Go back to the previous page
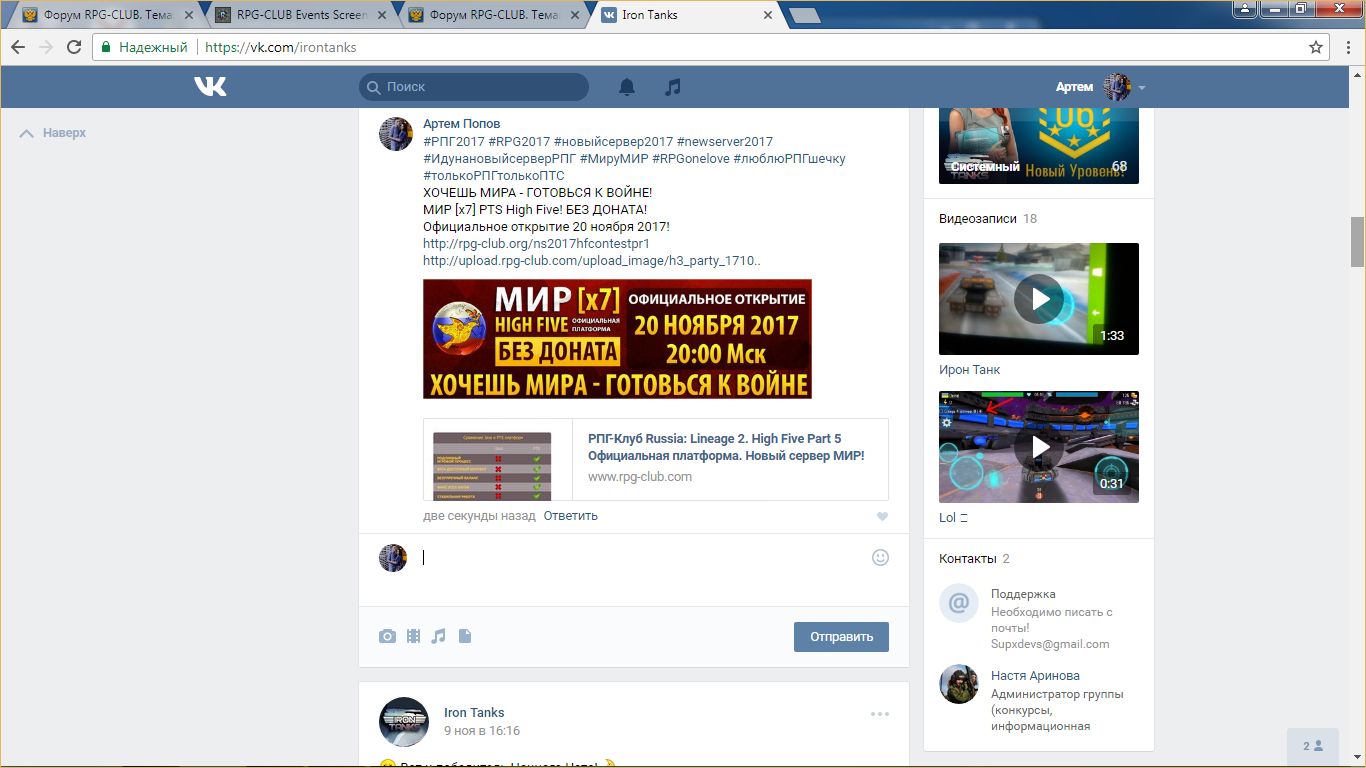This screenshot has width=1366, height=768. pyautogui.click(x=18, y=47)
